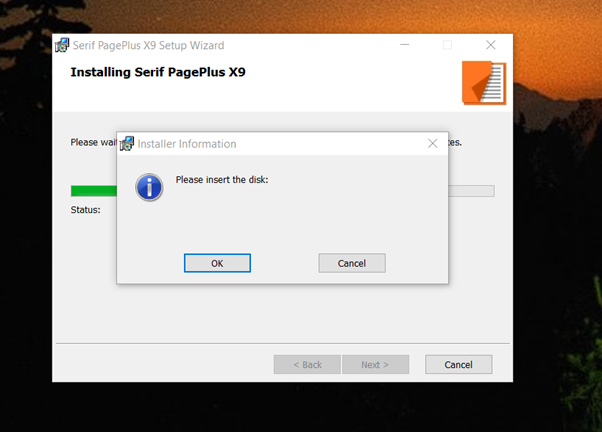Screen dimensions: 602x432
Task: Click the blue information icon
Action: pyautogui.click(x=149, y=187)
